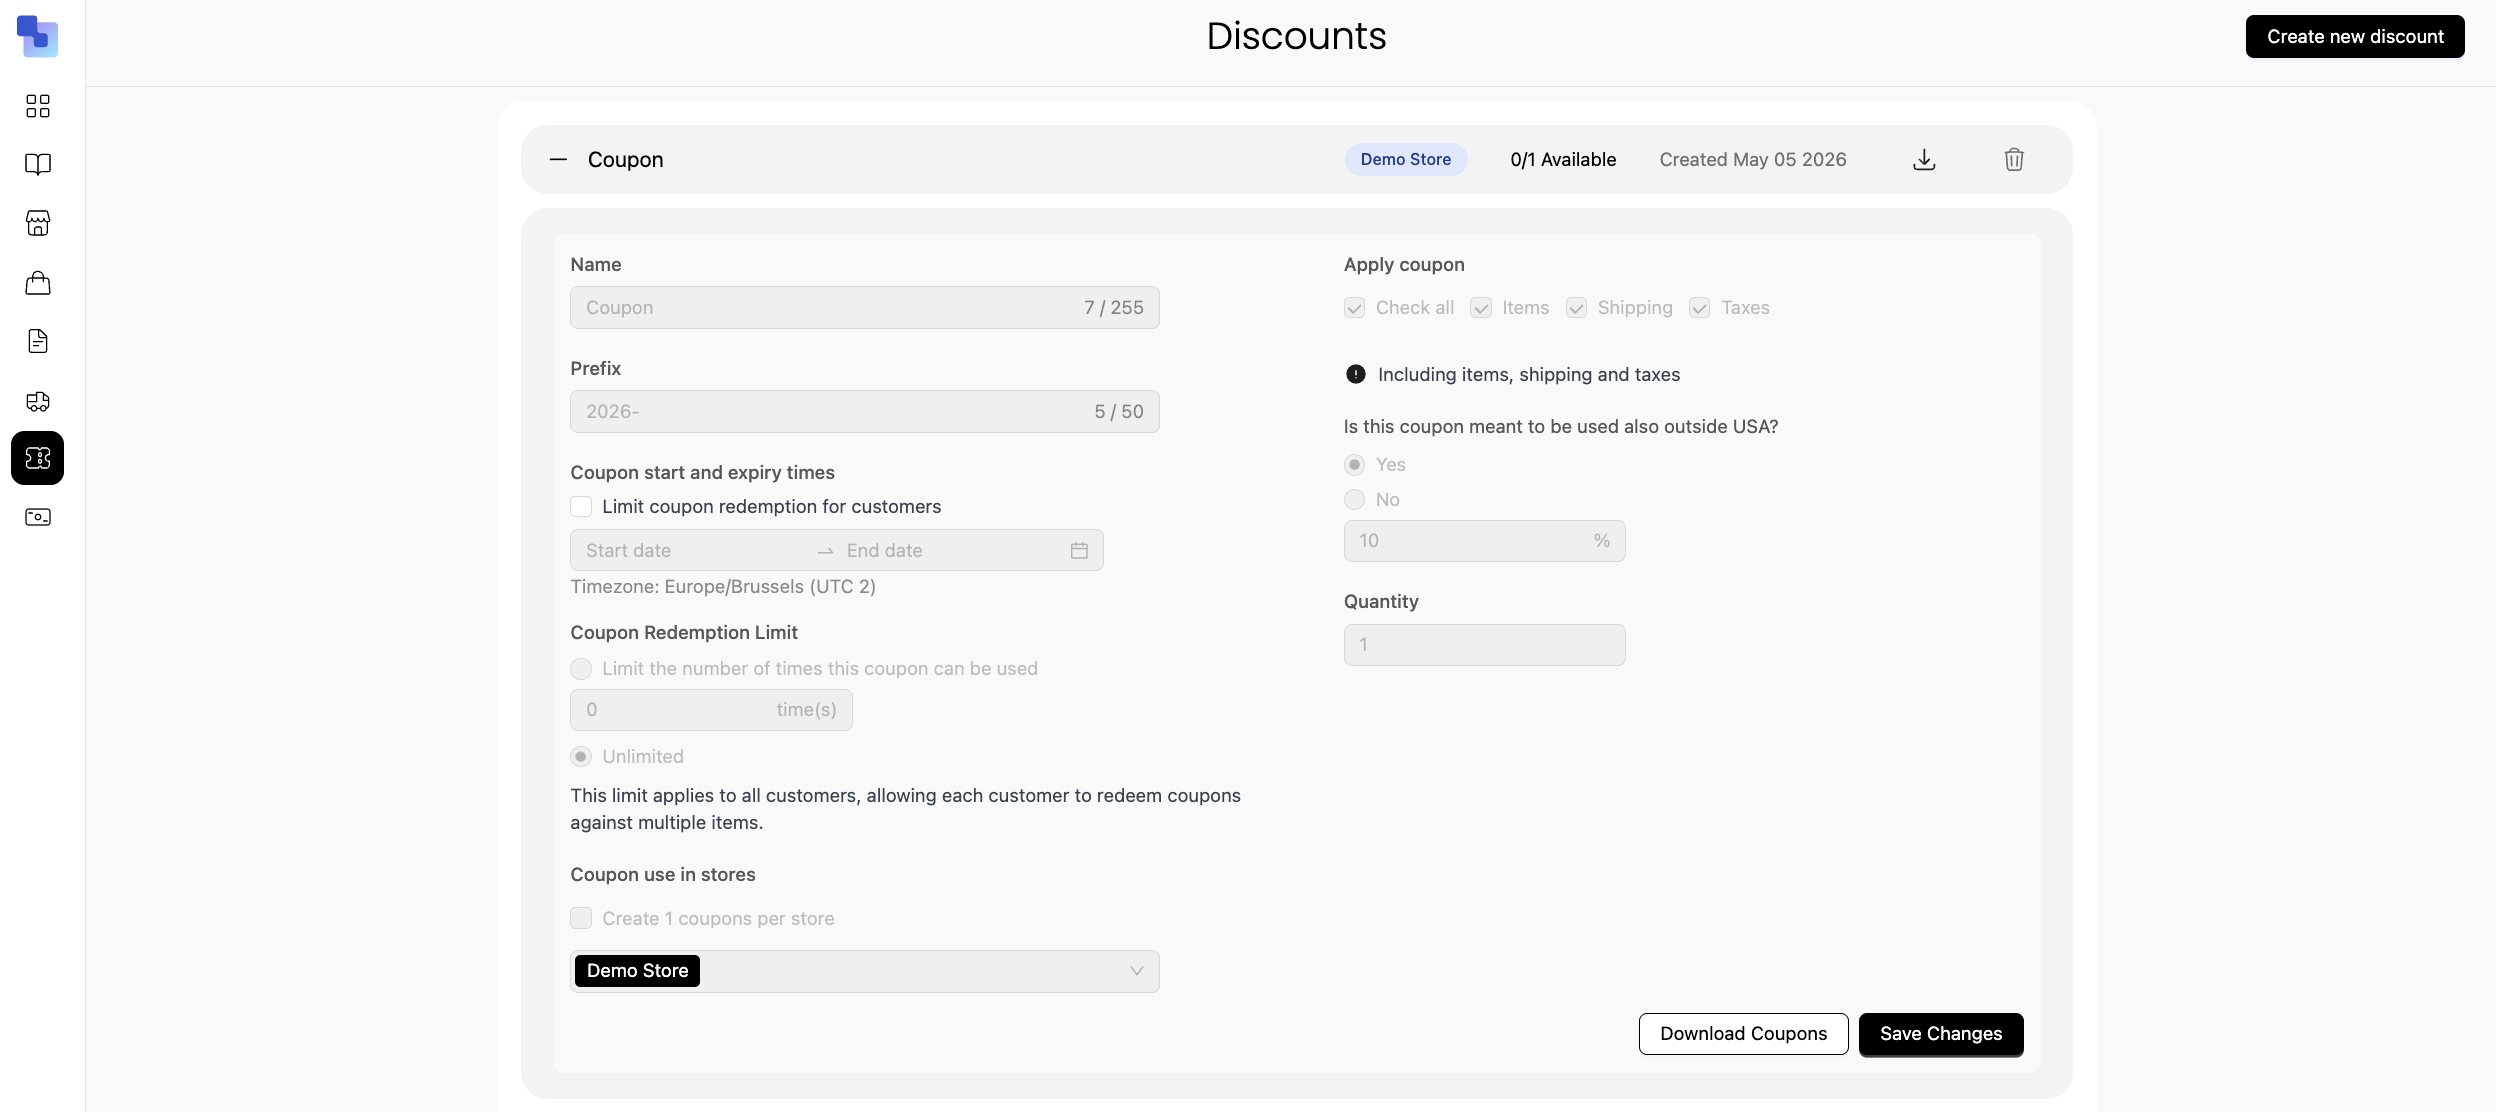
Task: Click the 7 / 255 character counter
Action: click(x=1114, y=308)
